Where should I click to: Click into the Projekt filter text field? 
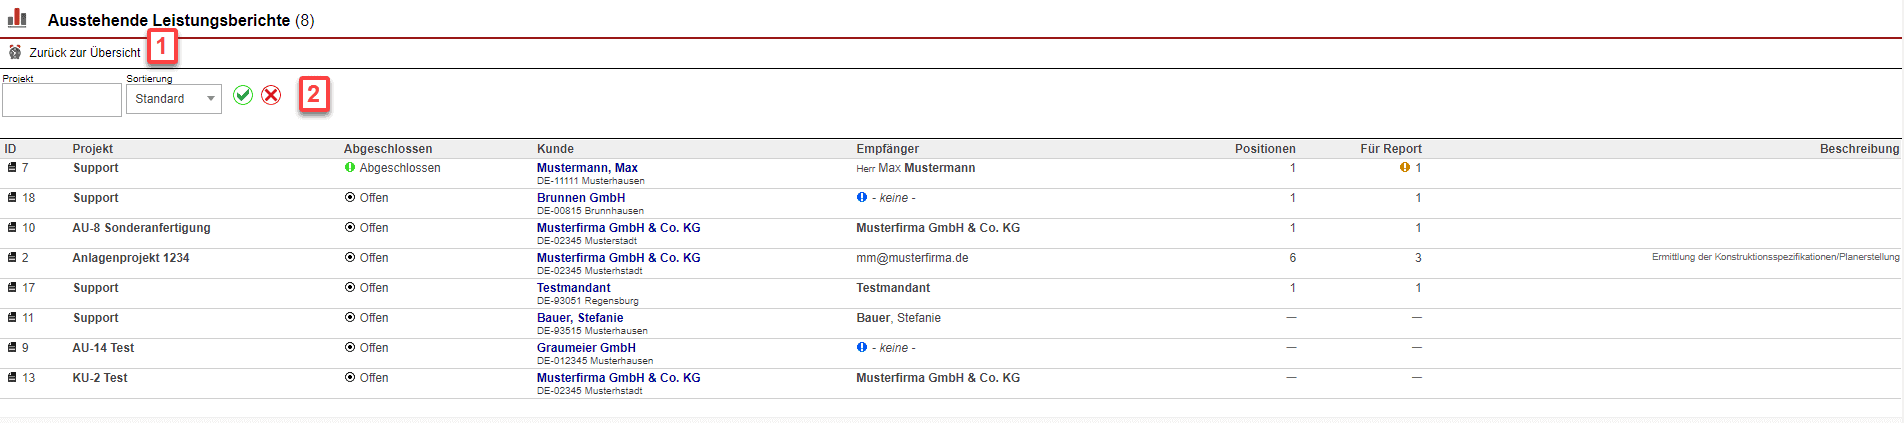click(62, 100)
